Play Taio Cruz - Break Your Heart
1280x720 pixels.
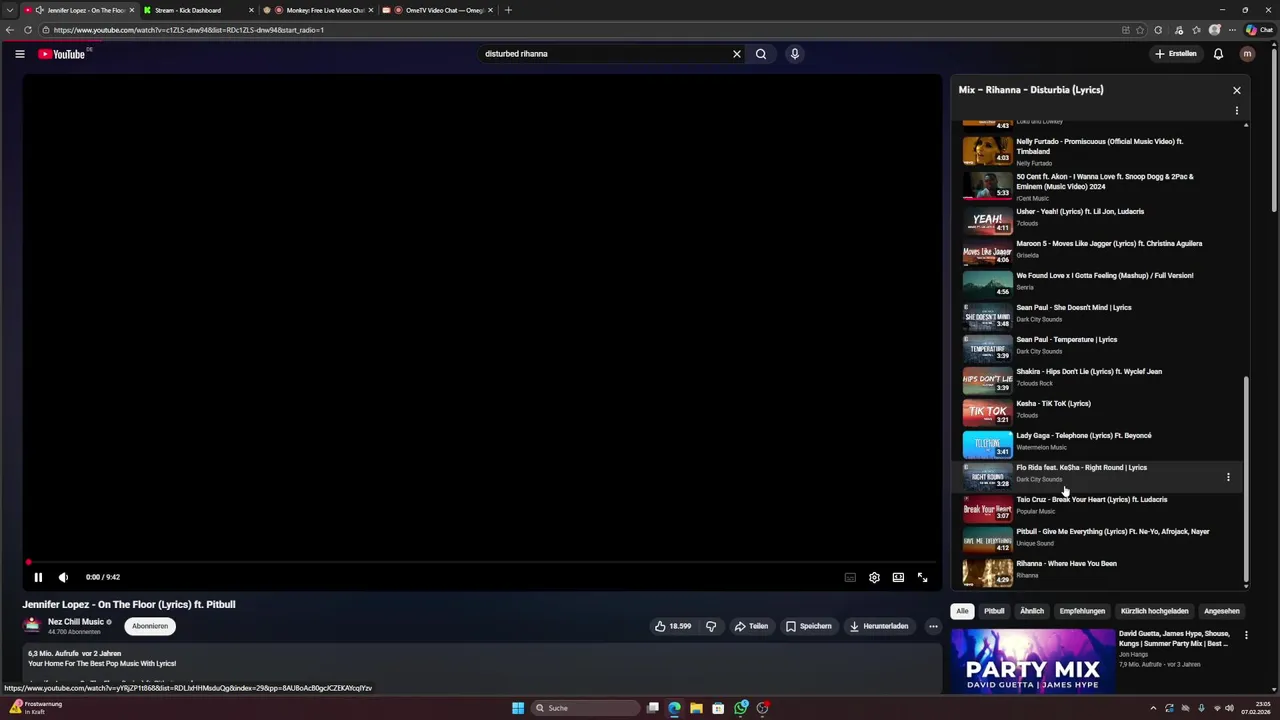coord(1100,506)
